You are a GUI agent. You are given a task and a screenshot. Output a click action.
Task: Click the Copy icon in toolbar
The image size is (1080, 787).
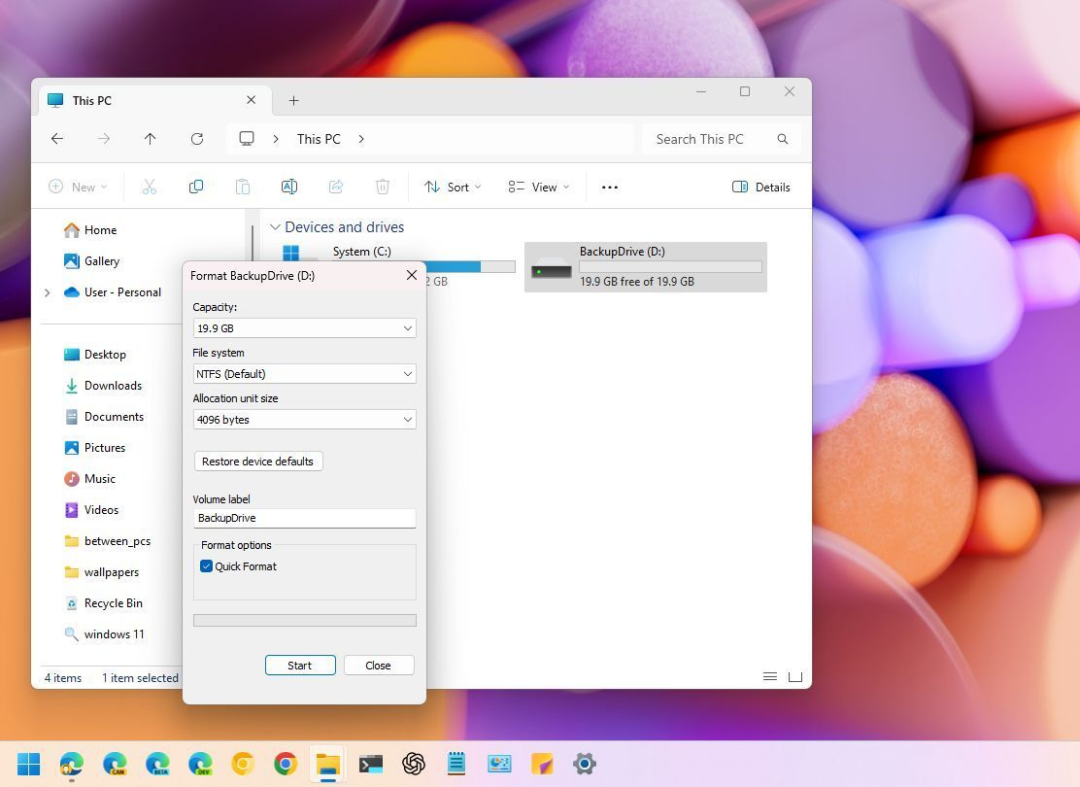tap(196, 187)
